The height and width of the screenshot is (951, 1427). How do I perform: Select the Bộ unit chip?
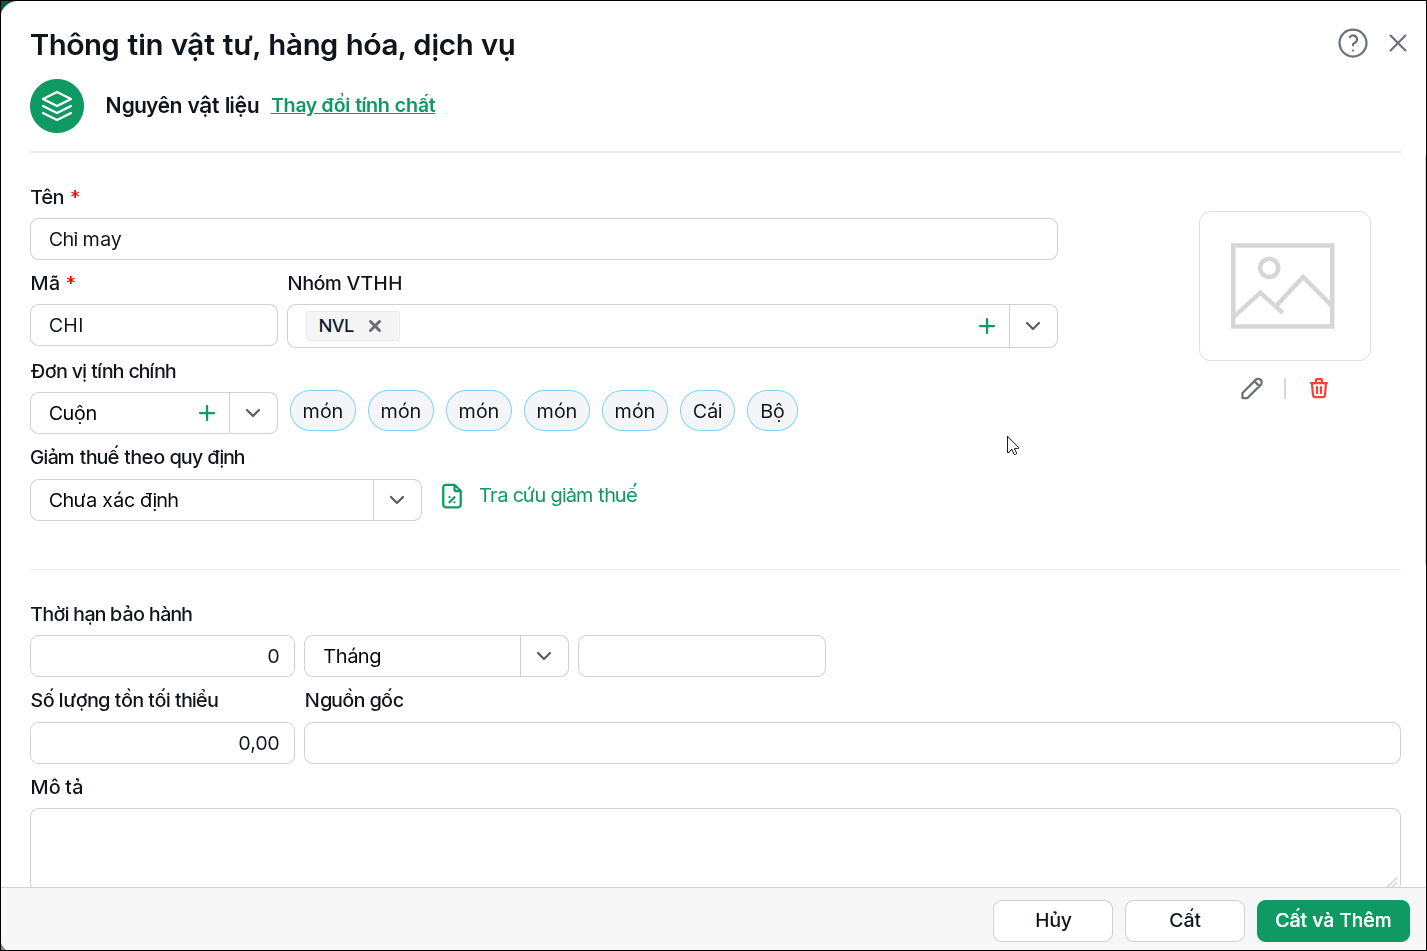point(772,411)
